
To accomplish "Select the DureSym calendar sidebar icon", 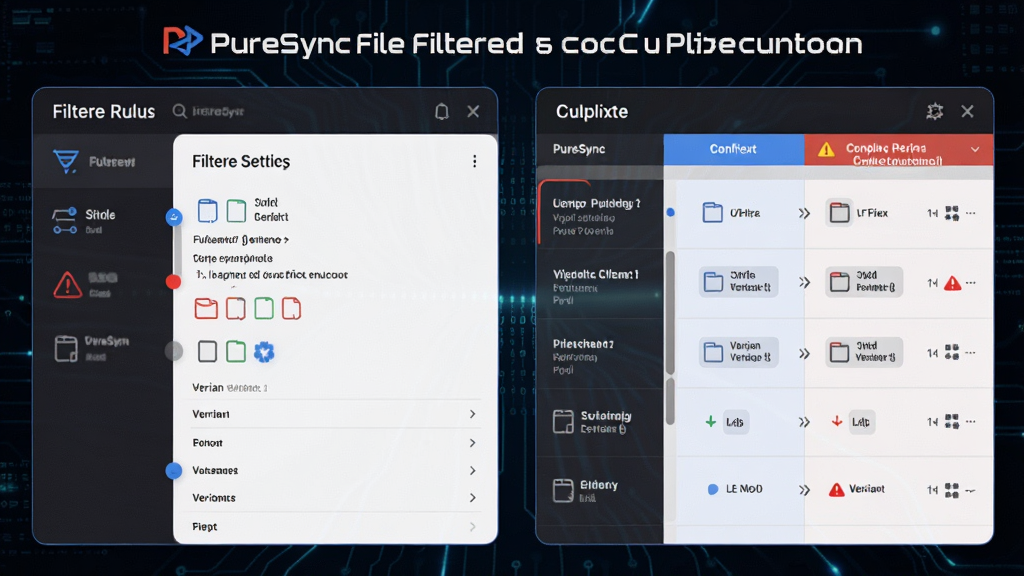I will (x=66, y=348).
